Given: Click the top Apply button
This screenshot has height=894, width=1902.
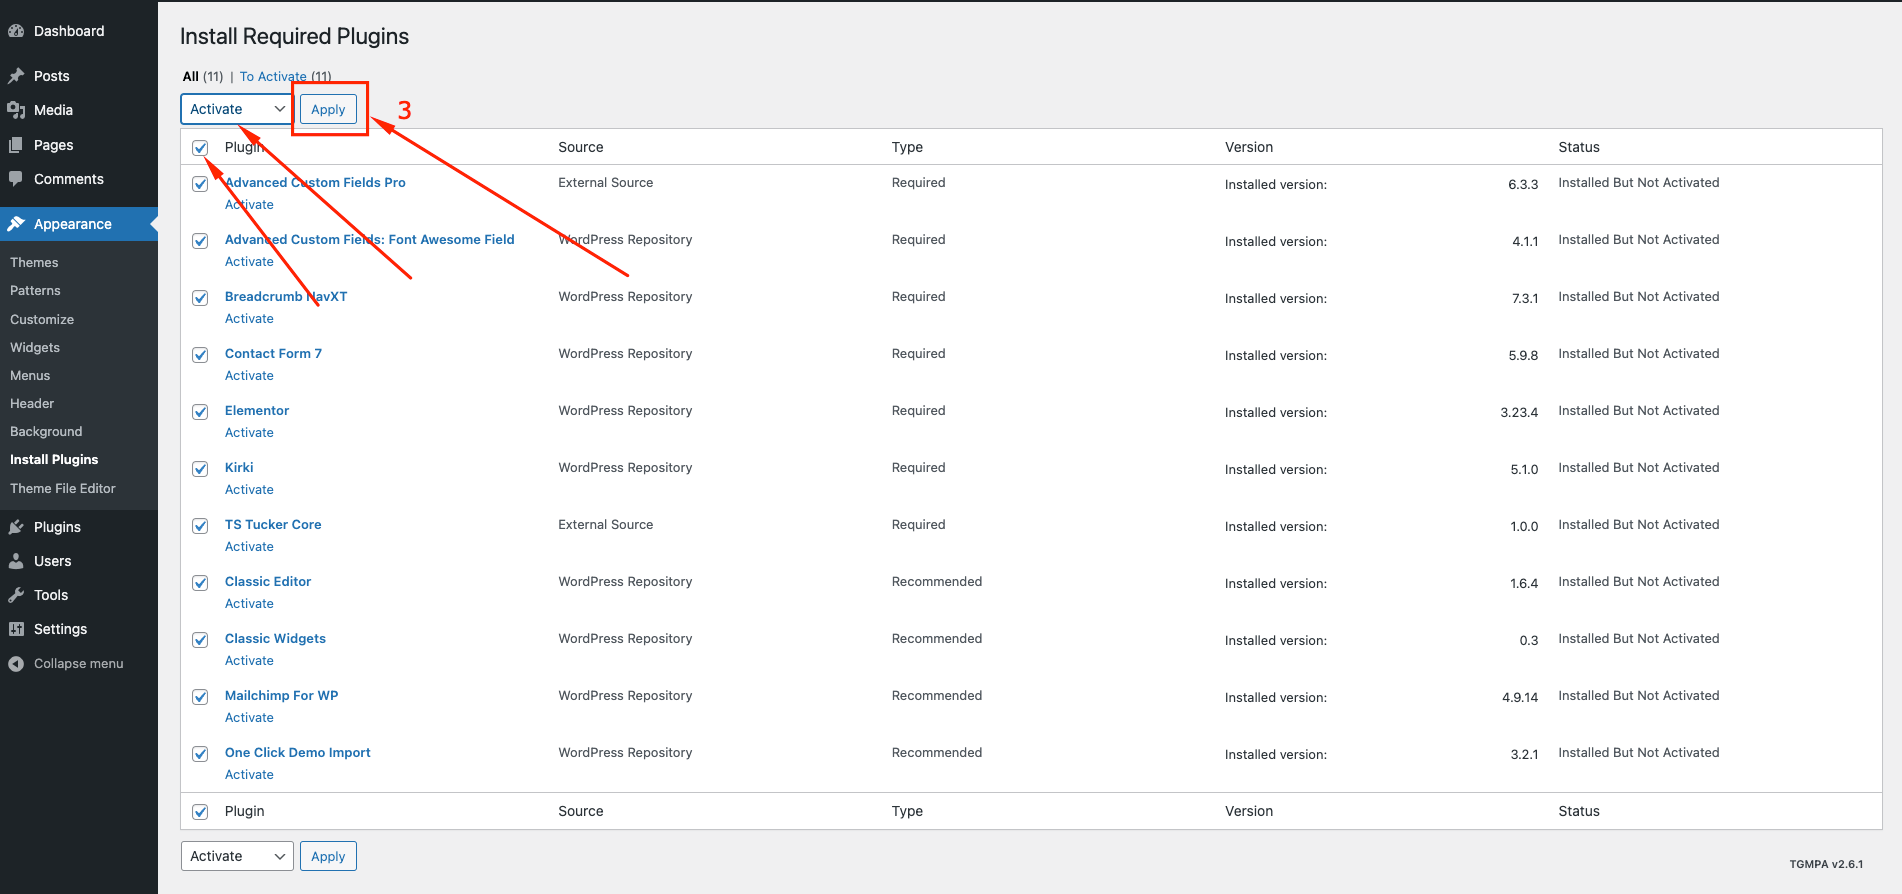Looking at the screenshot, I should (328, 109).
